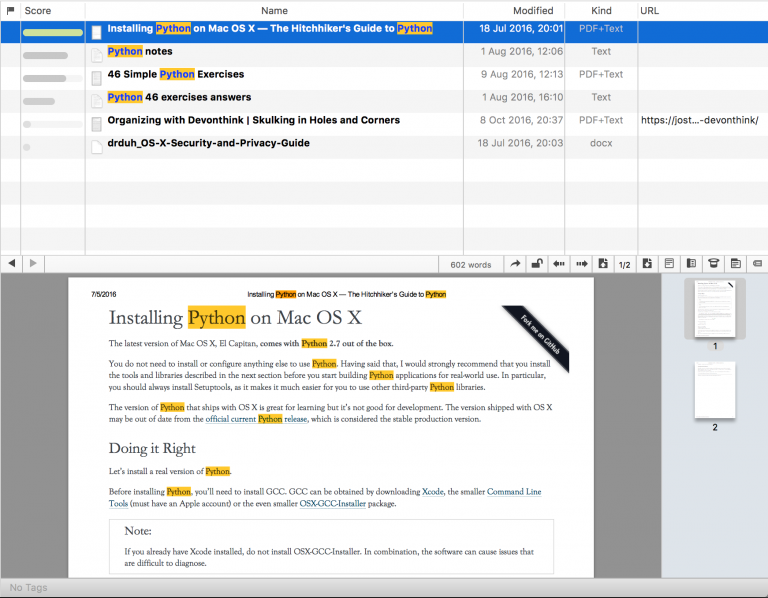This screenshot has width=768, height=598.
Task: Toggle the unlock padlock icon
Action: (x=537, y=264)
